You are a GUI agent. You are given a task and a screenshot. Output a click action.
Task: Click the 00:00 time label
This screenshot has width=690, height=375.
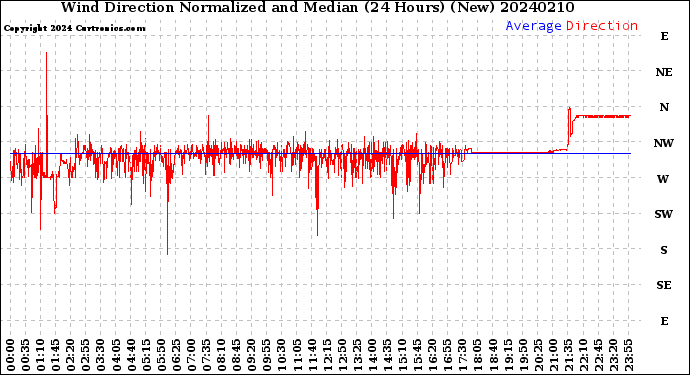coord(11,355)
